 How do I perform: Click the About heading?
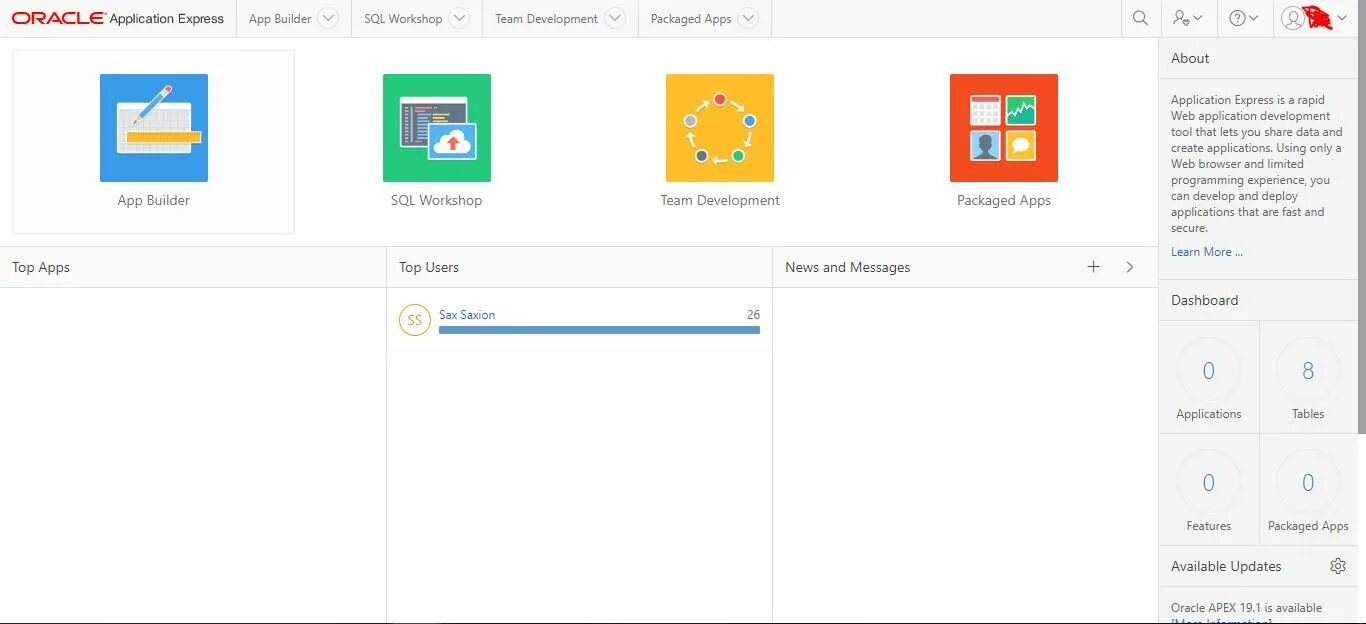1190,58
